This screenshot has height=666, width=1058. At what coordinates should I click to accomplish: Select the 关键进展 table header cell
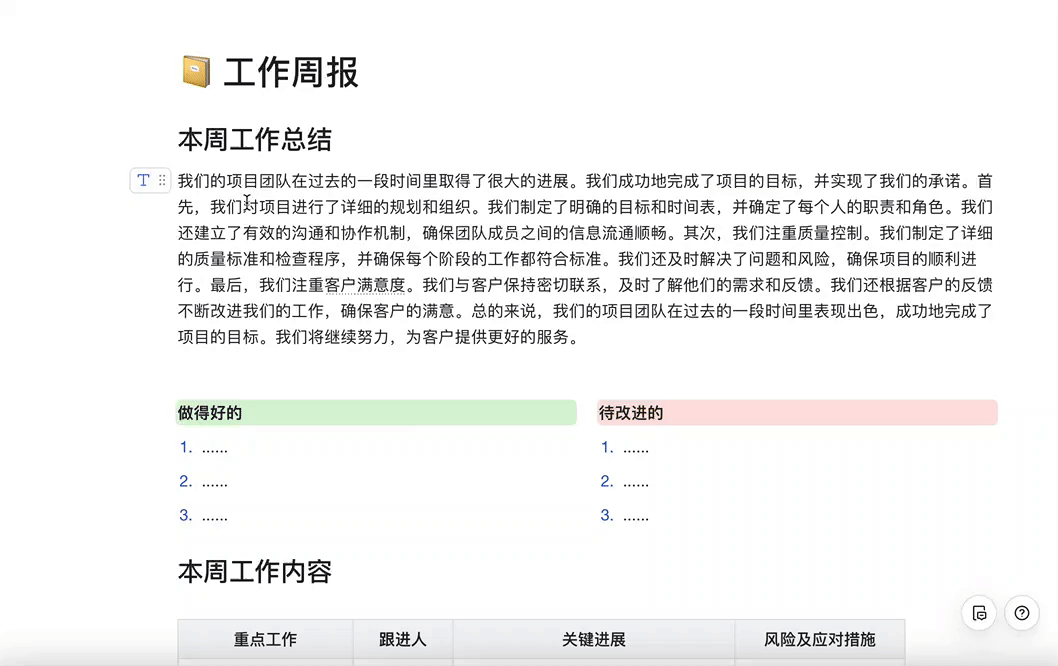tap(594, 639)
